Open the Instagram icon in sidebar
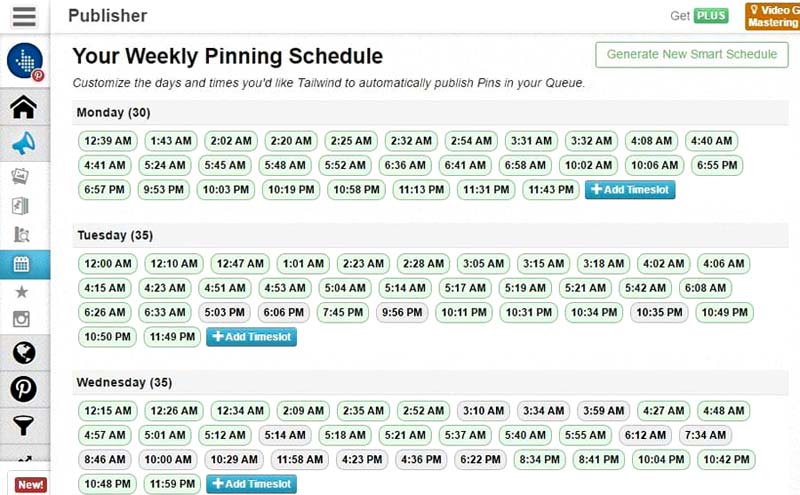The height and width of the screenshot is (495, 800). pyautogui.click(x=21, y=319)
